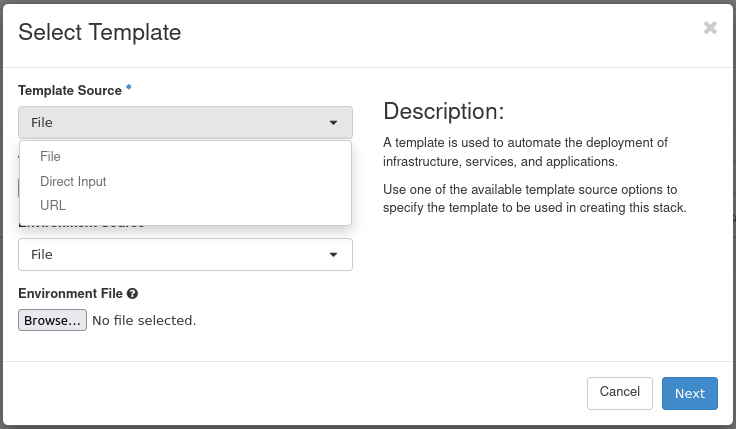Click the Environment File label
Image resolution: width=736 pixels, height=429 pixels.
coord(70,294)
